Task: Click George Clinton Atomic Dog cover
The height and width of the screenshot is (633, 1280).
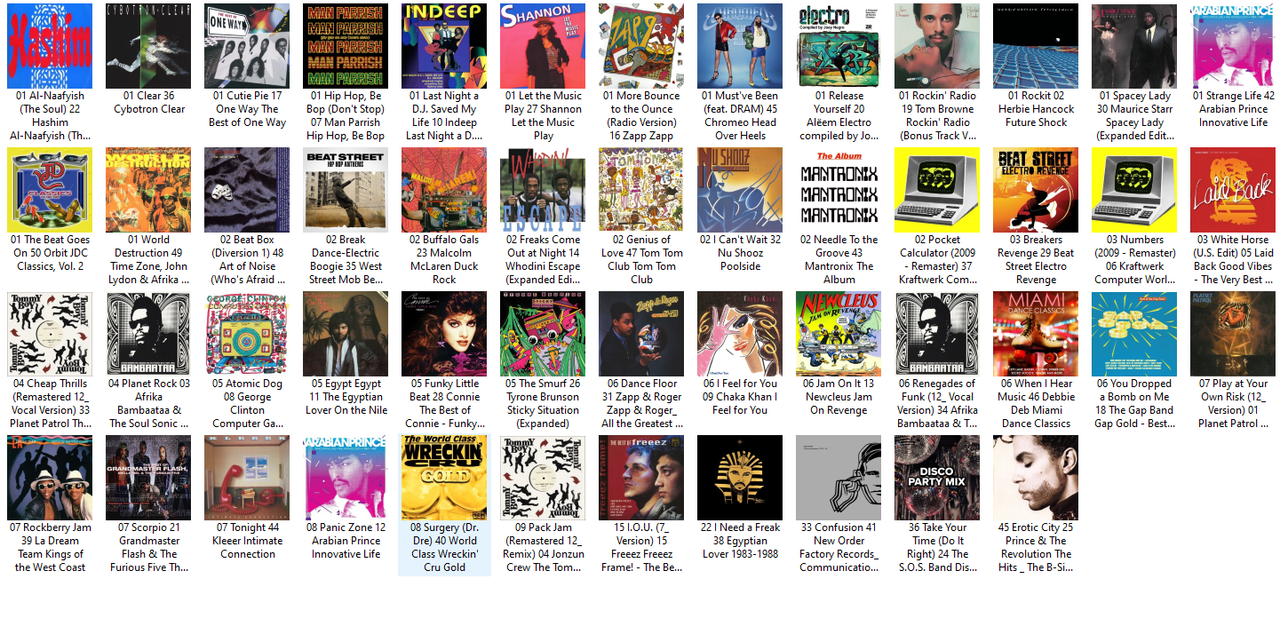Action: pyautogui.click(x=247, y=334)
